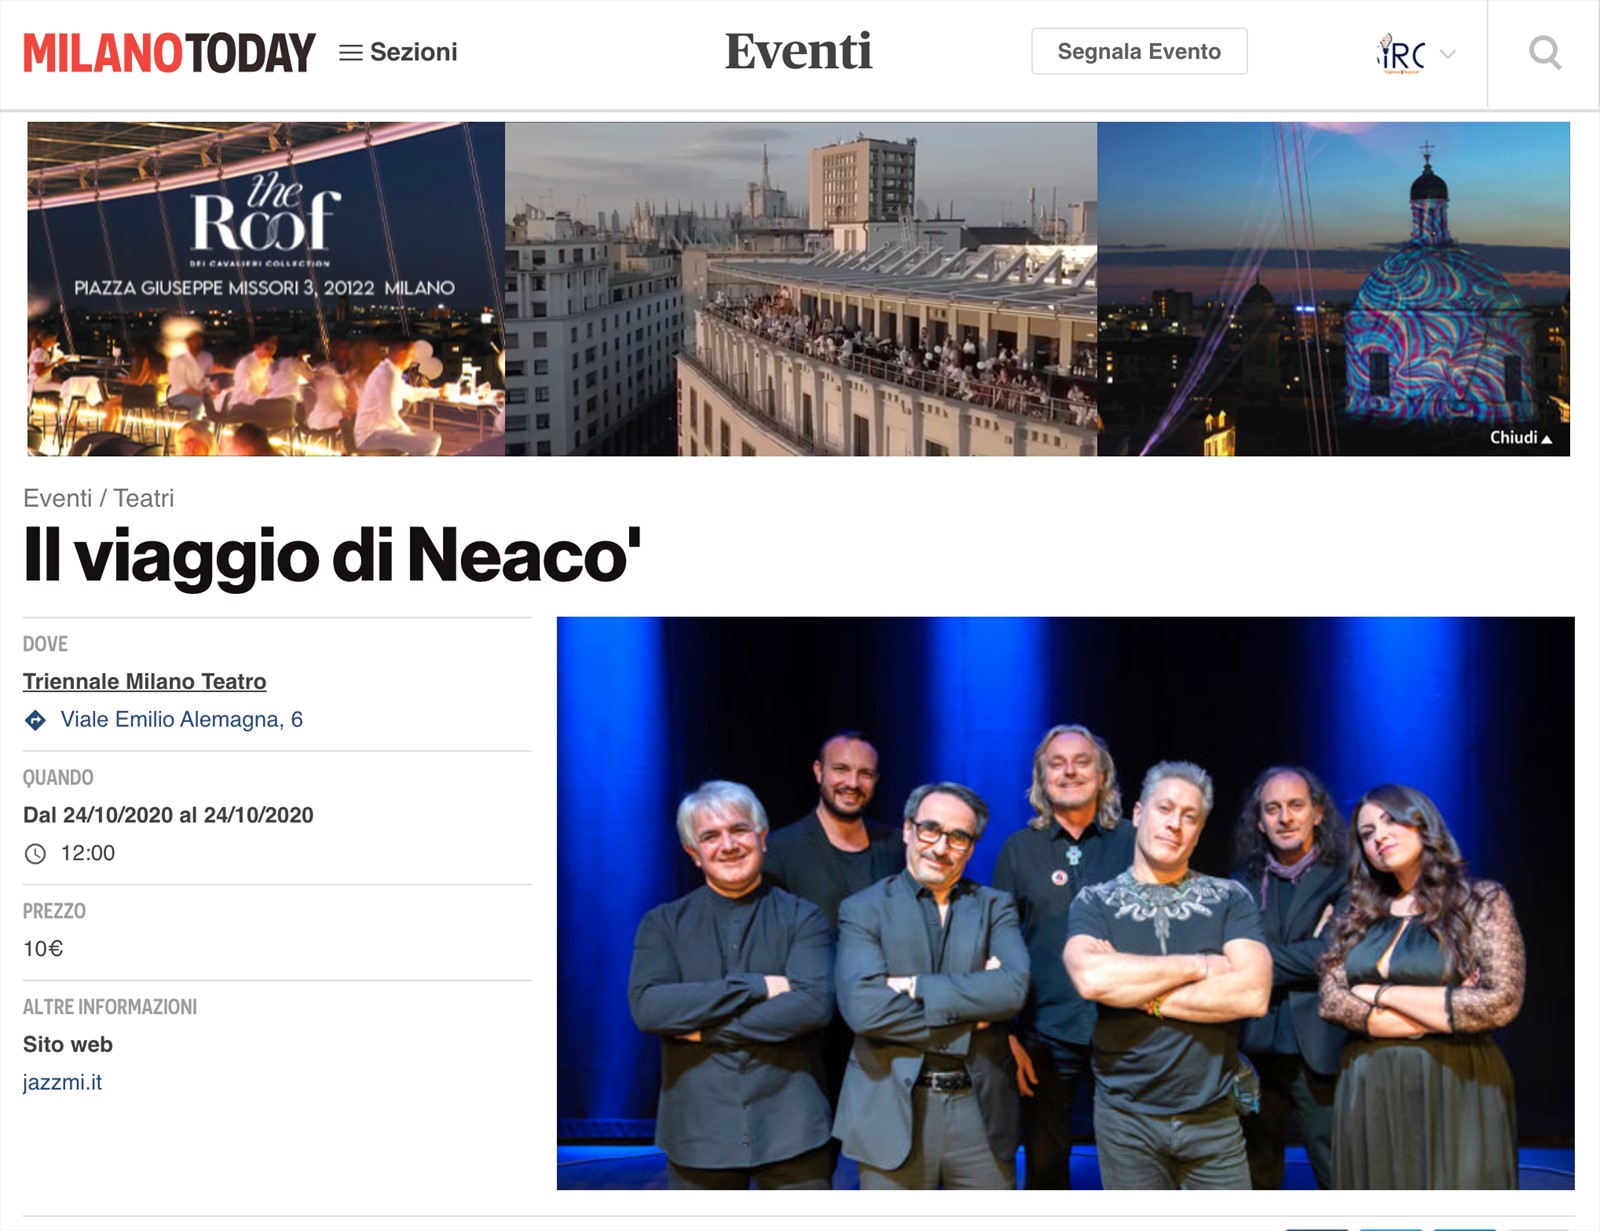Open the Triennale Milano Teatro link

145,681
